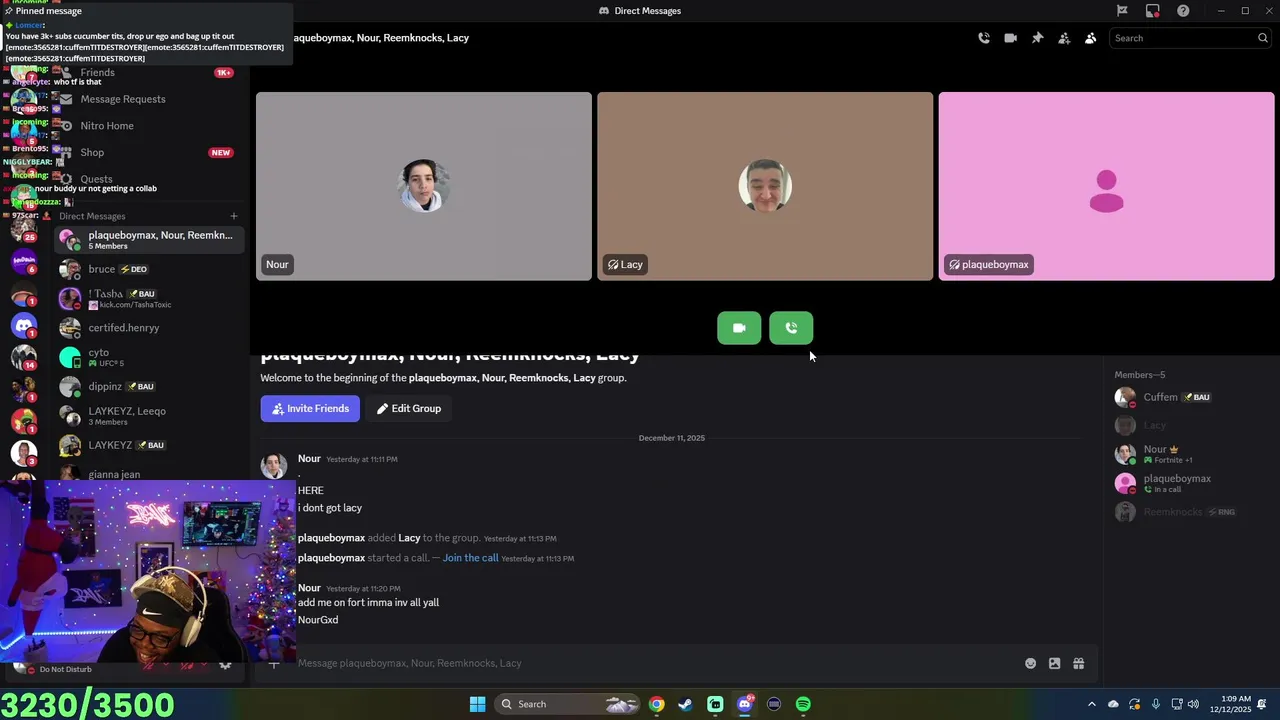Open the emoji picker icon
This screenshot has height=720, width=1280.
1030,663
